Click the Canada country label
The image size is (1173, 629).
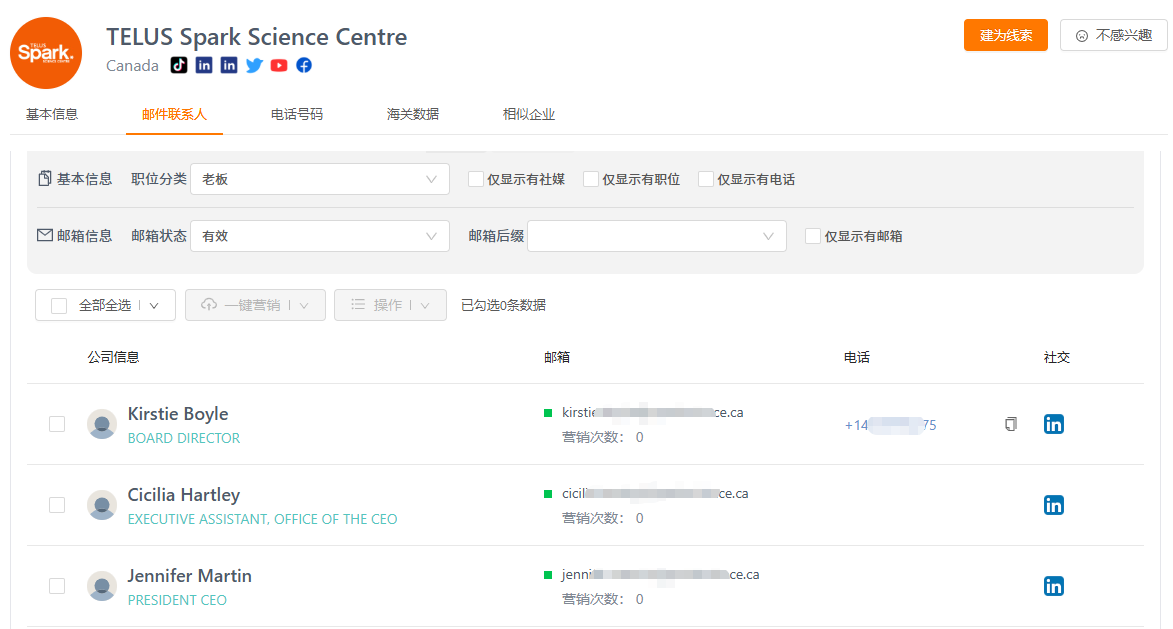click(x=132, y=65)
